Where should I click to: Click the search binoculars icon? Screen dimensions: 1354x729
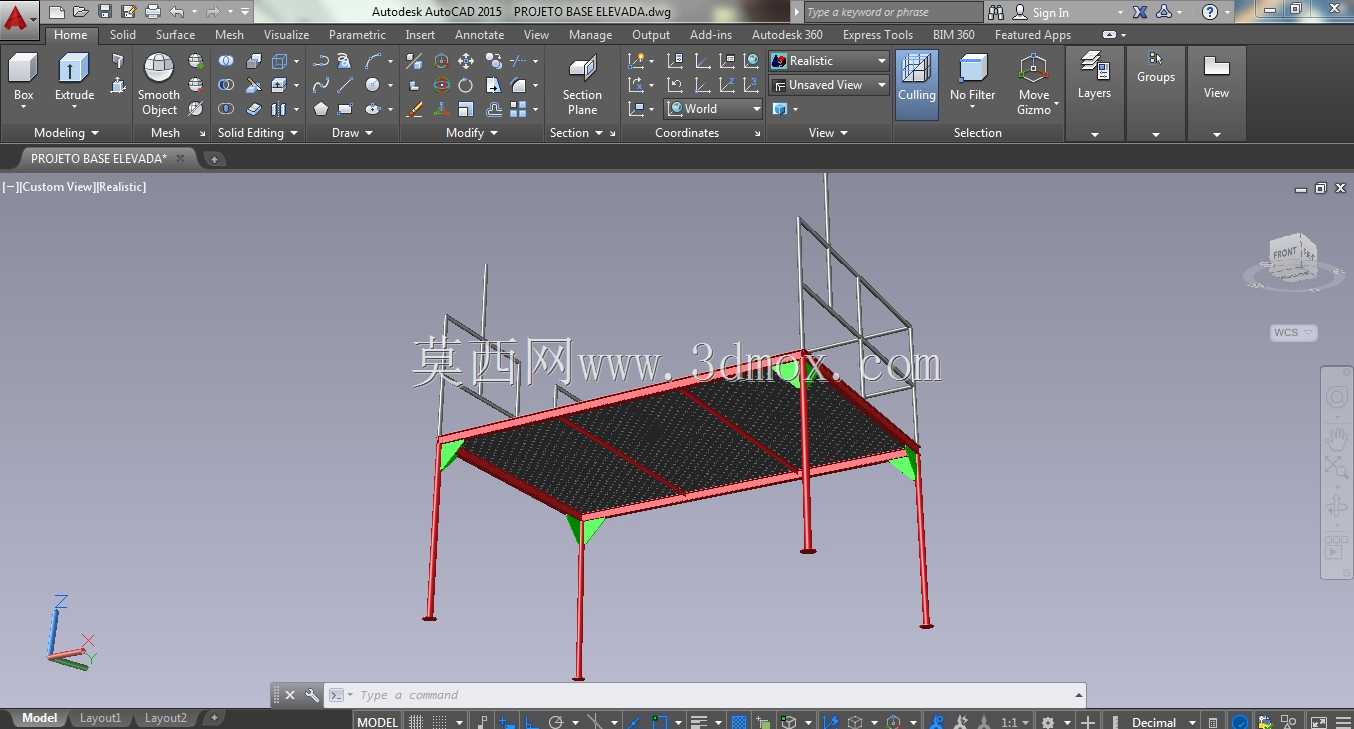(x=996, y=12)
